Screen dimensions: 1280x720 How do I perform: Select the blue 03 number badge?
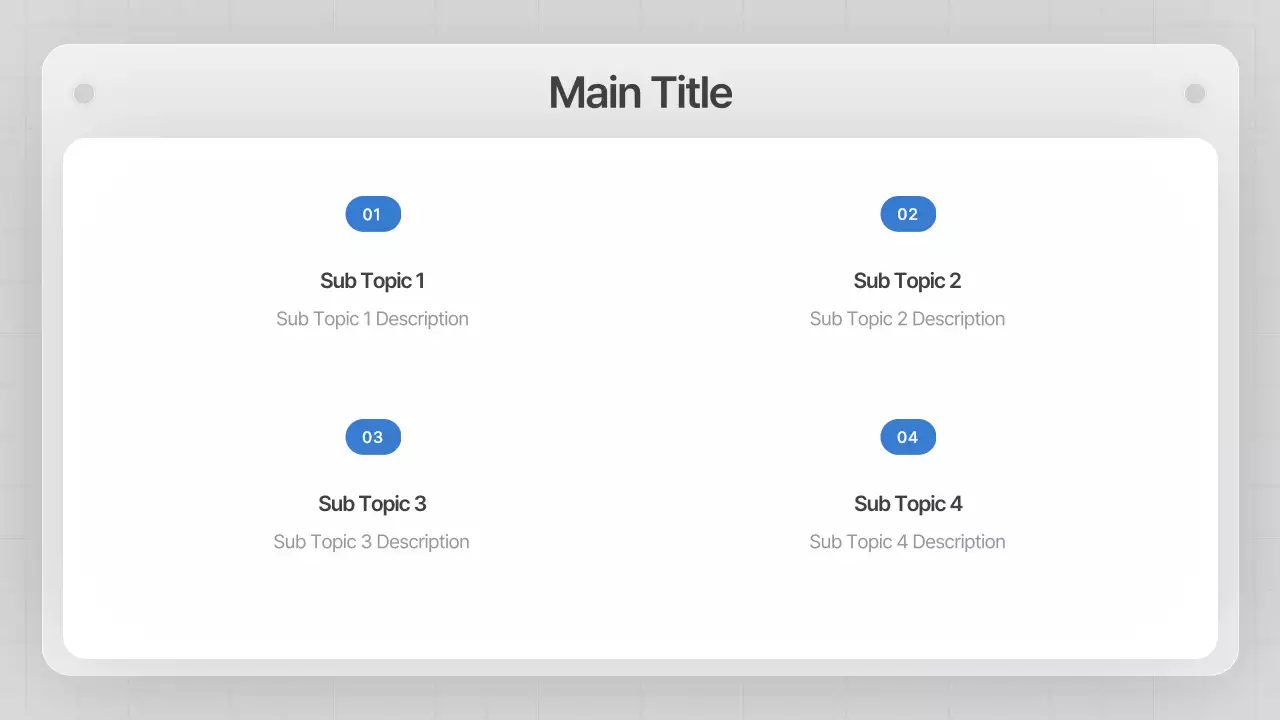click(373, 437)
